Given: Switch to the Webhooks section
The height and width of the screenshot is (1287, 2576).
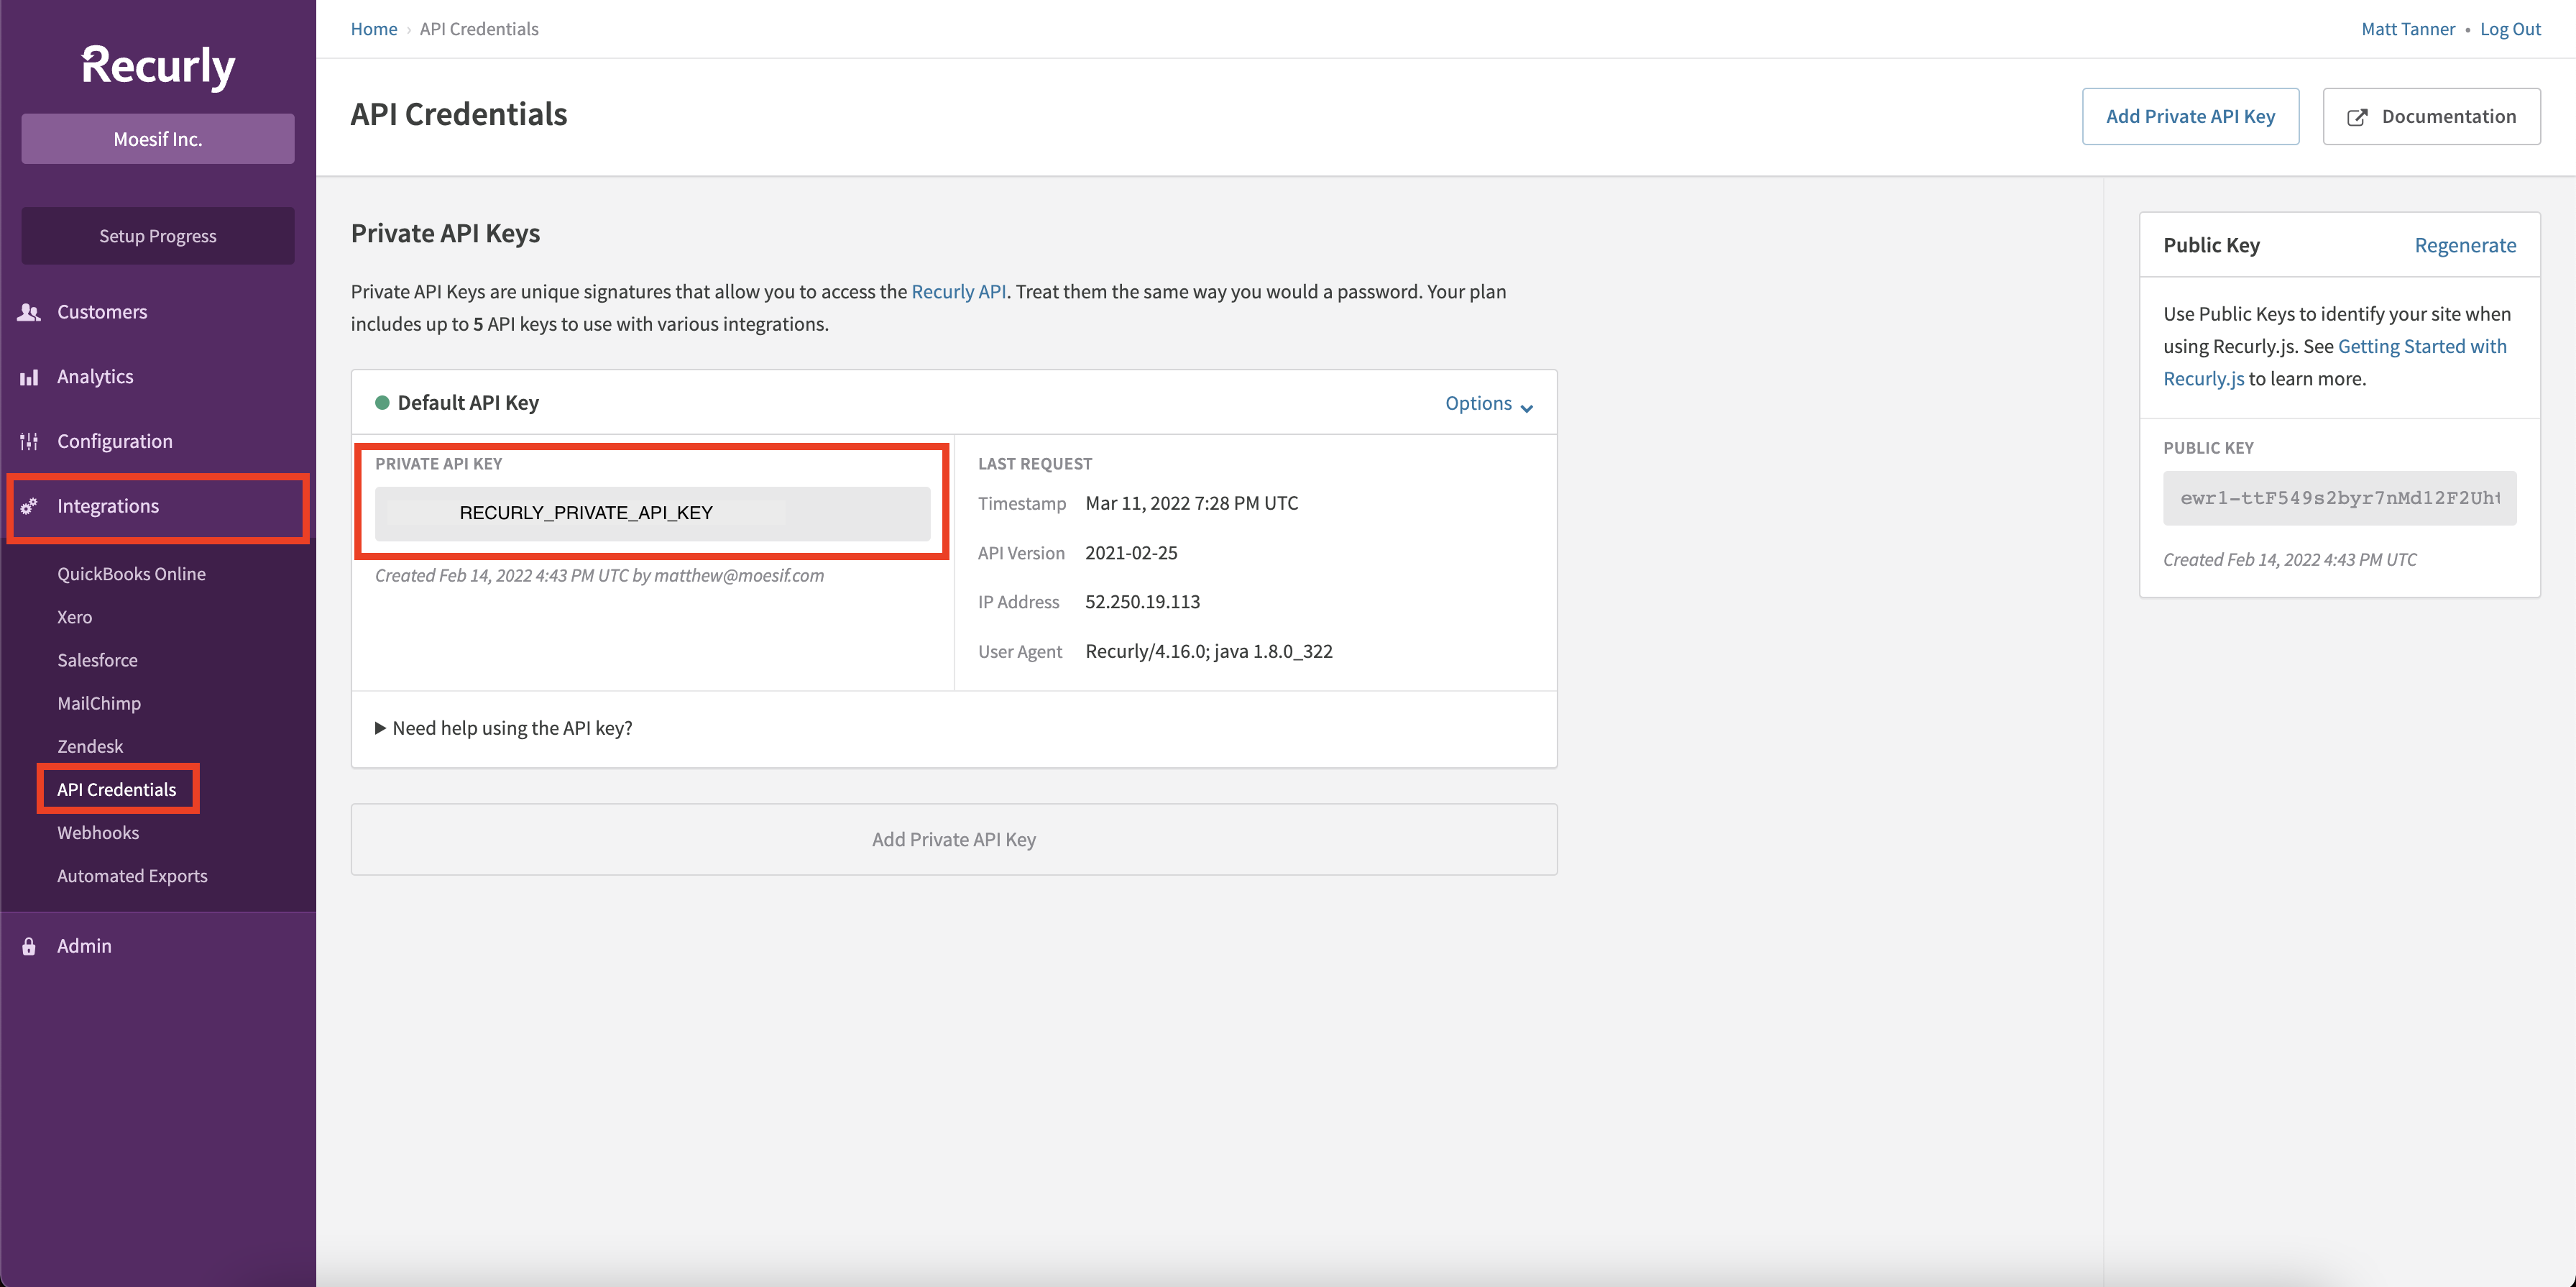Looking at the screenshot, I should (97, 832).
